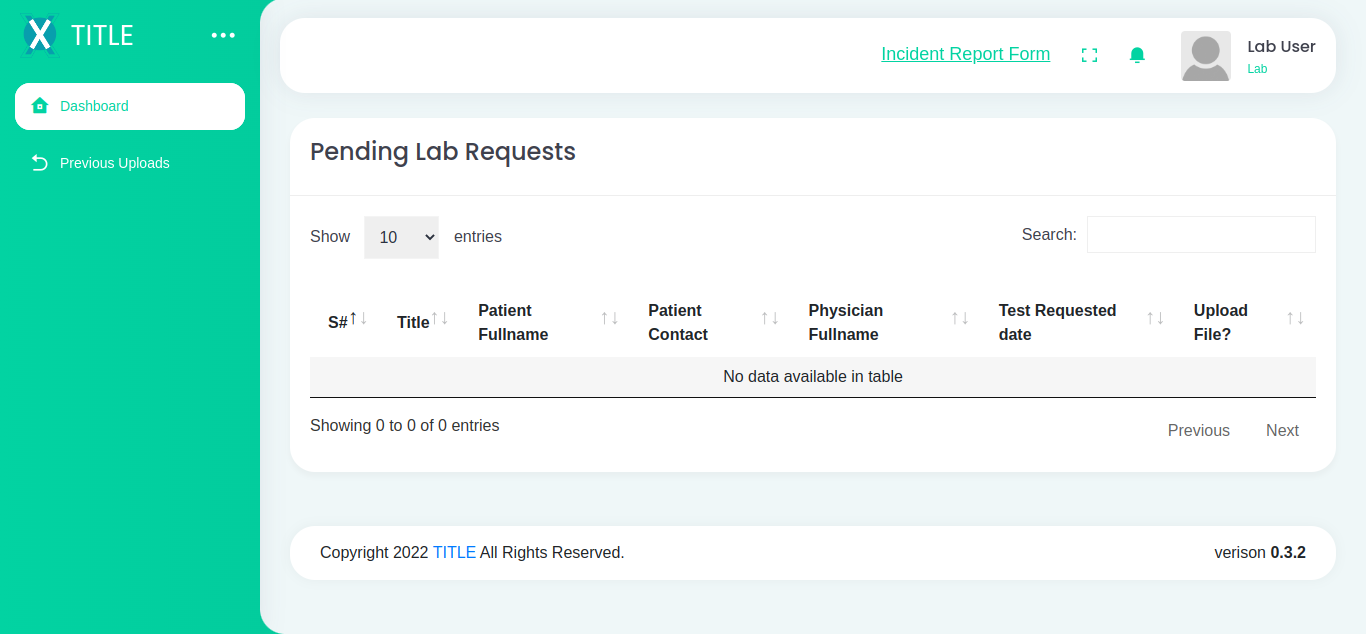This screenshot has width=1366, height=634.
Task: Sort by Patient Fullname column
Action: (x=513, y=322)
